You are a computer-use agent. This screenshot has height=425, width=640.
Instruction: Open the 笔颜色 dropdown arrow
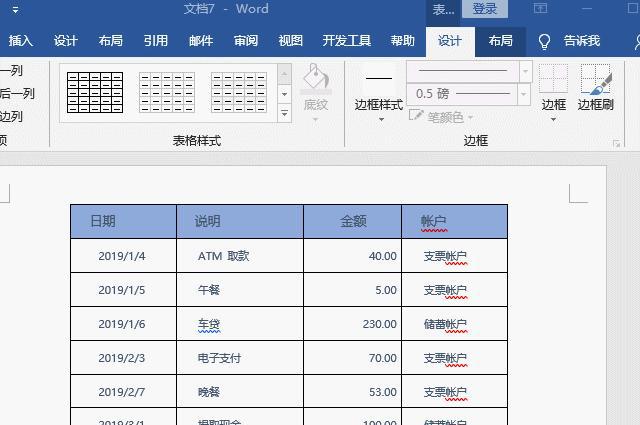pyautogui.click(x=470, y=118)
